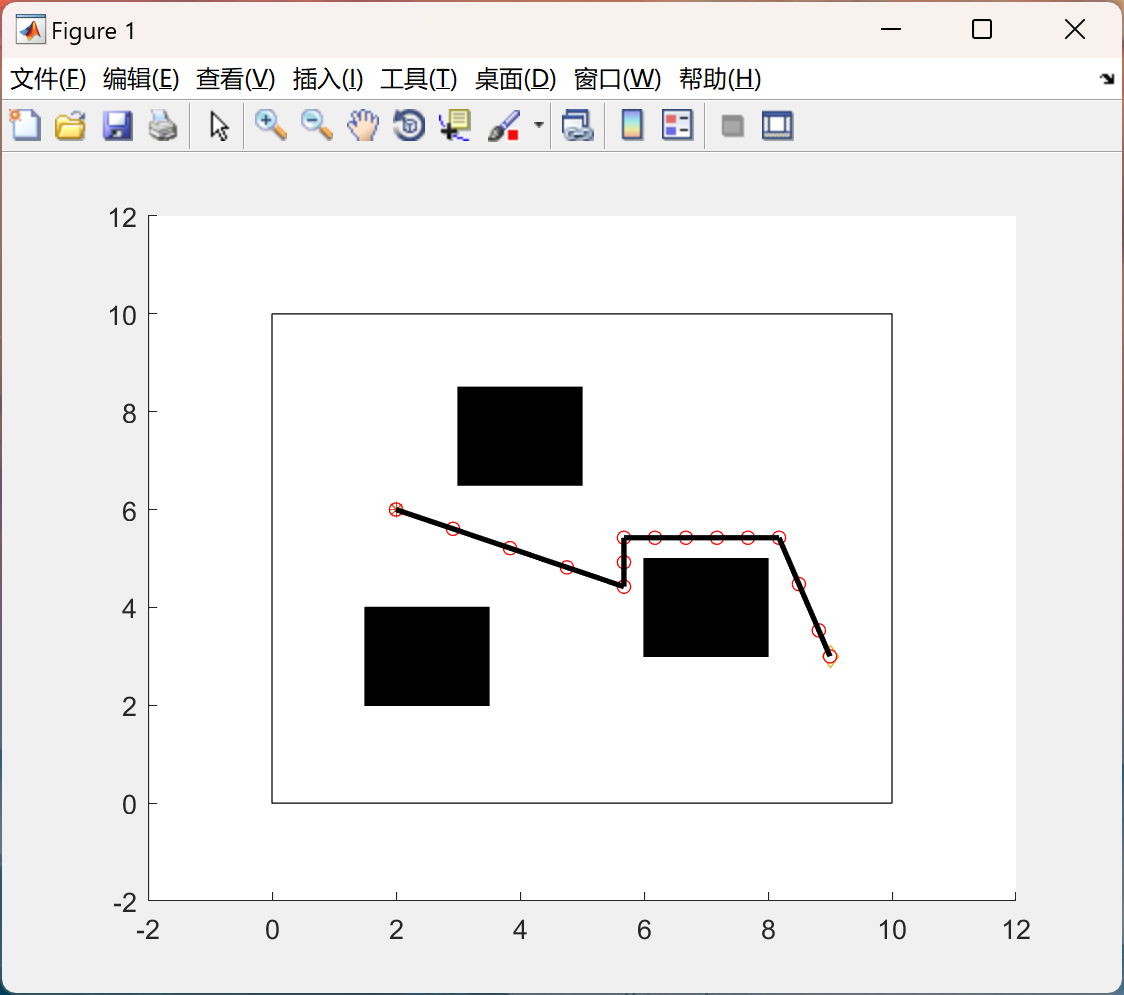Viewport: 1124px width, 995px height.
Task: Show plot tools and dock figure icon
Action: pyautogui.click(x=778, y=125)
